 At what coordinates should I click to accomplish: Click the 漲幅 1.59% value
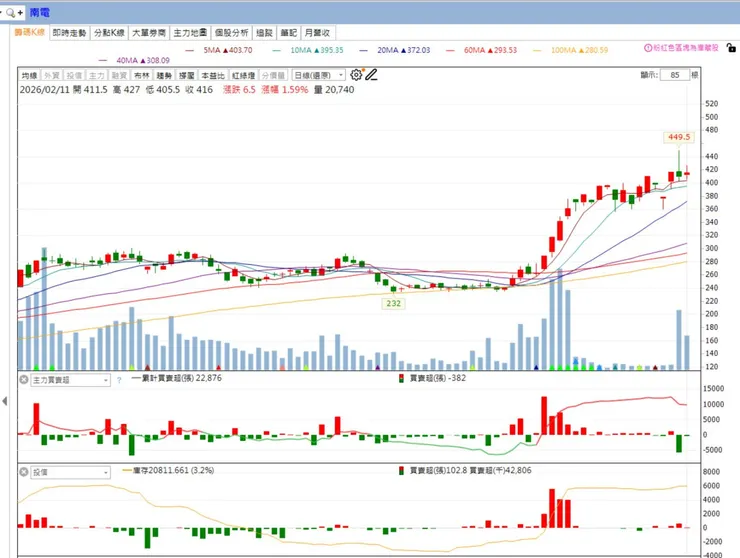coord(285,90)
